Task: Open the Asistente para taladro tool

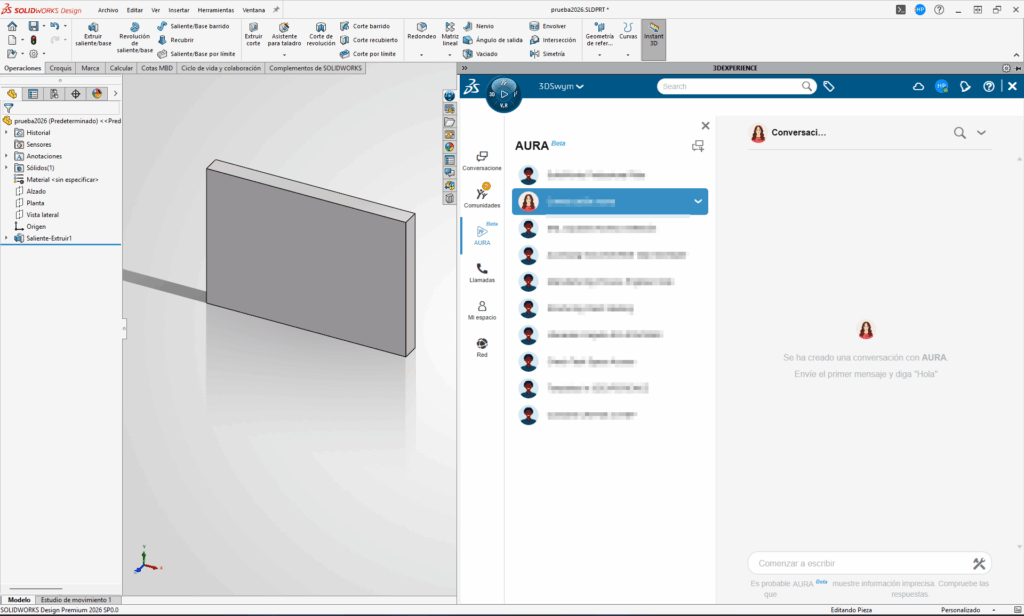Action: [x=284, y=34]
